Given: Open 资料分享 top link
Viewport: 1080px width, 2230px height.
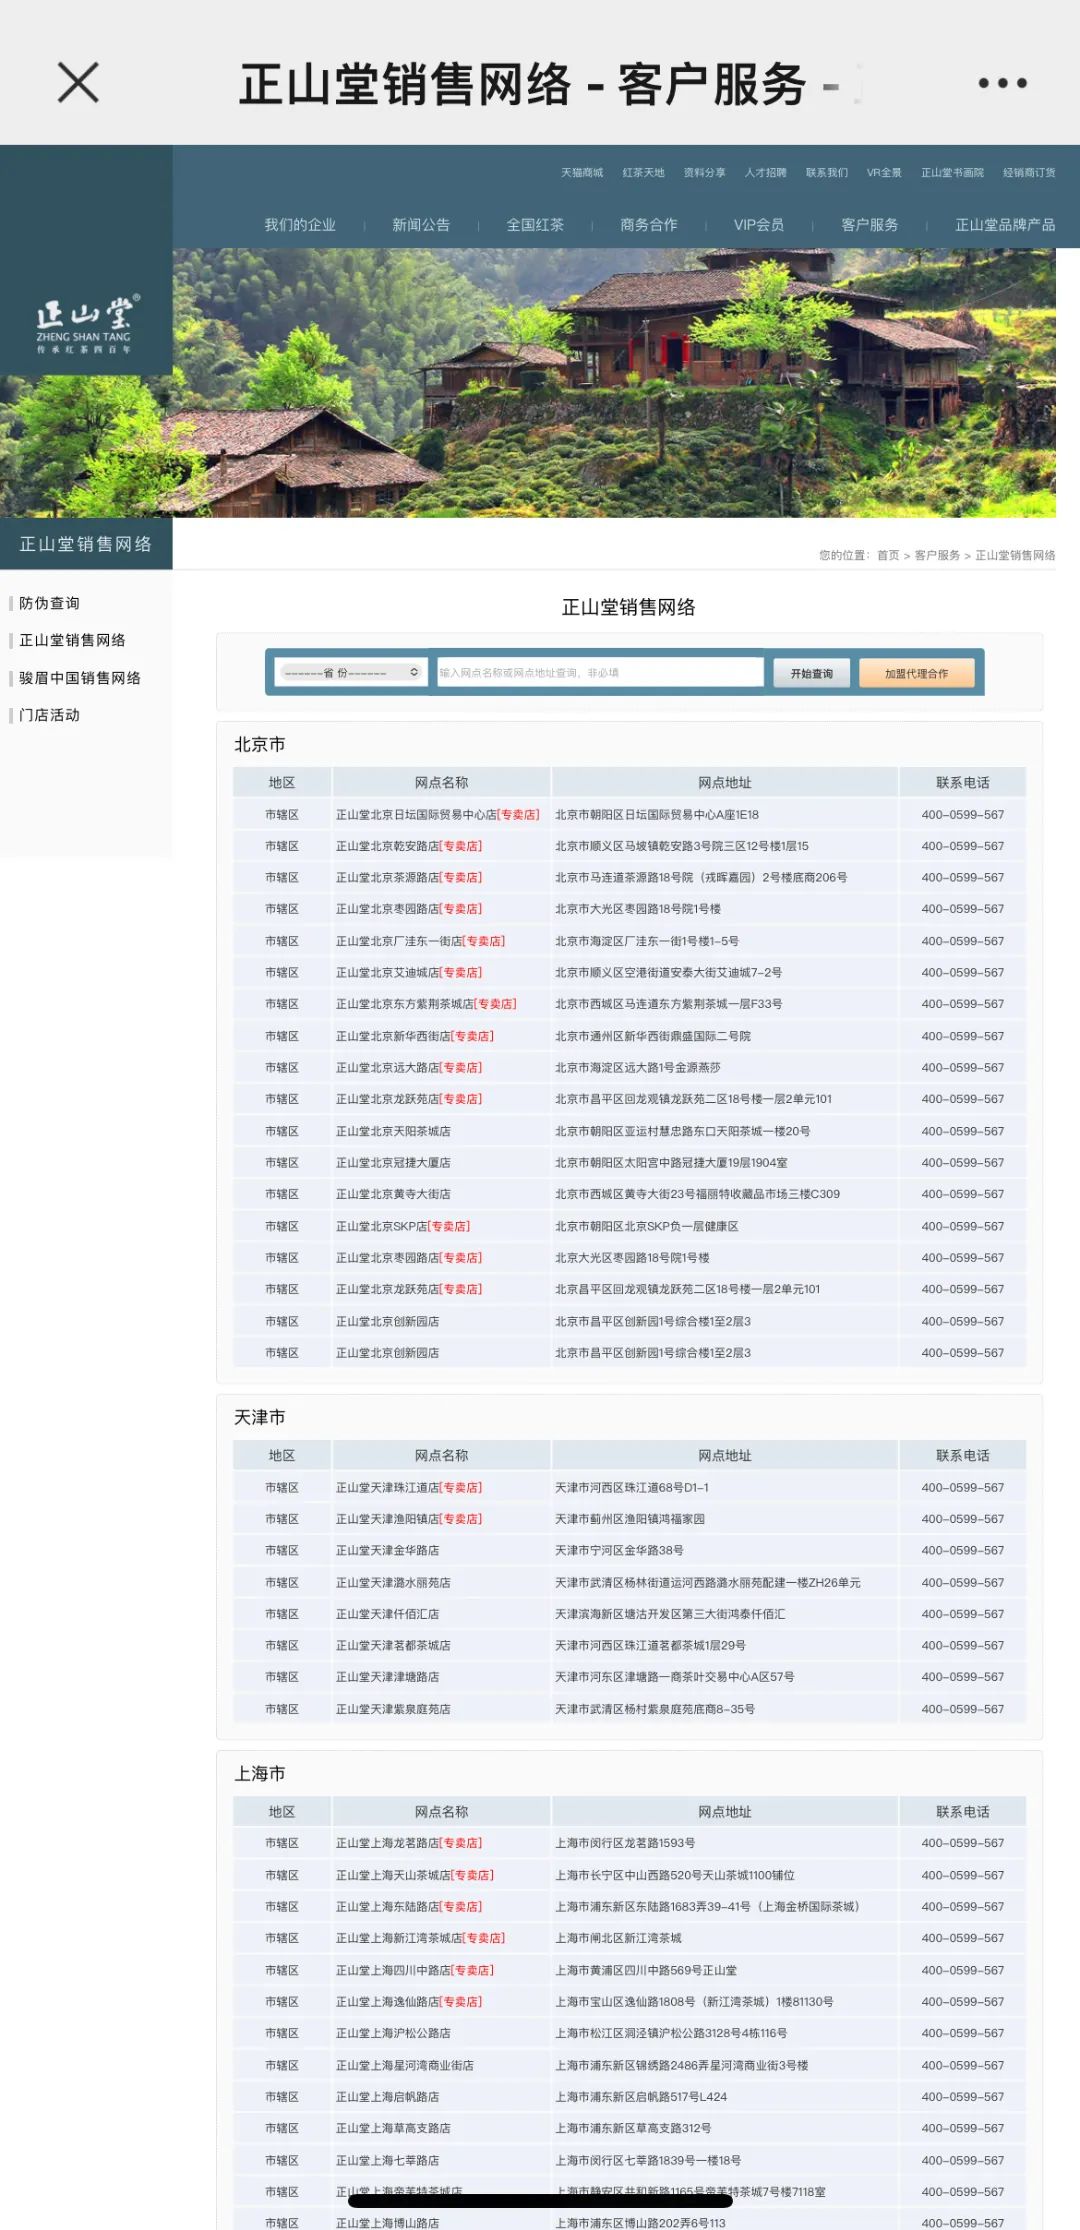Looking at the screenshot, I should tap(704, 173).
